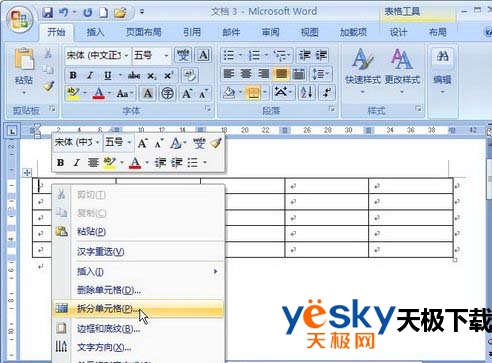Toggle Justify alignment in paragraph group

tap(281, 74)
